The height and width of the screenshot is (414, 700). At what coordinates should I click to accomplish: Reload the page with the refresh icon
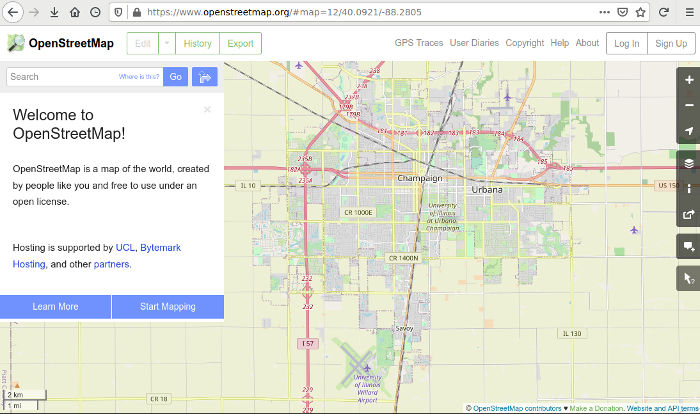[664, 12]
